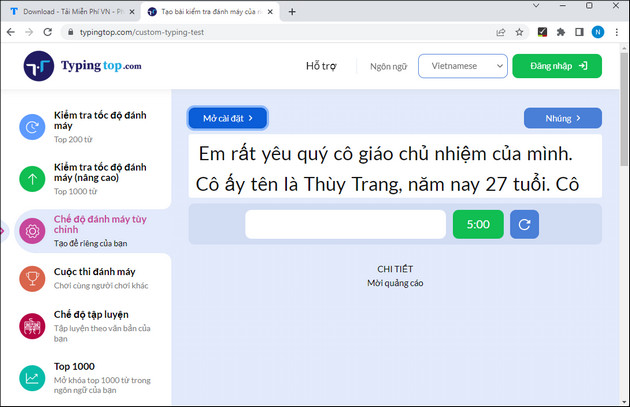Open the Chrome profile avatar N

click(x=598, y=32)
